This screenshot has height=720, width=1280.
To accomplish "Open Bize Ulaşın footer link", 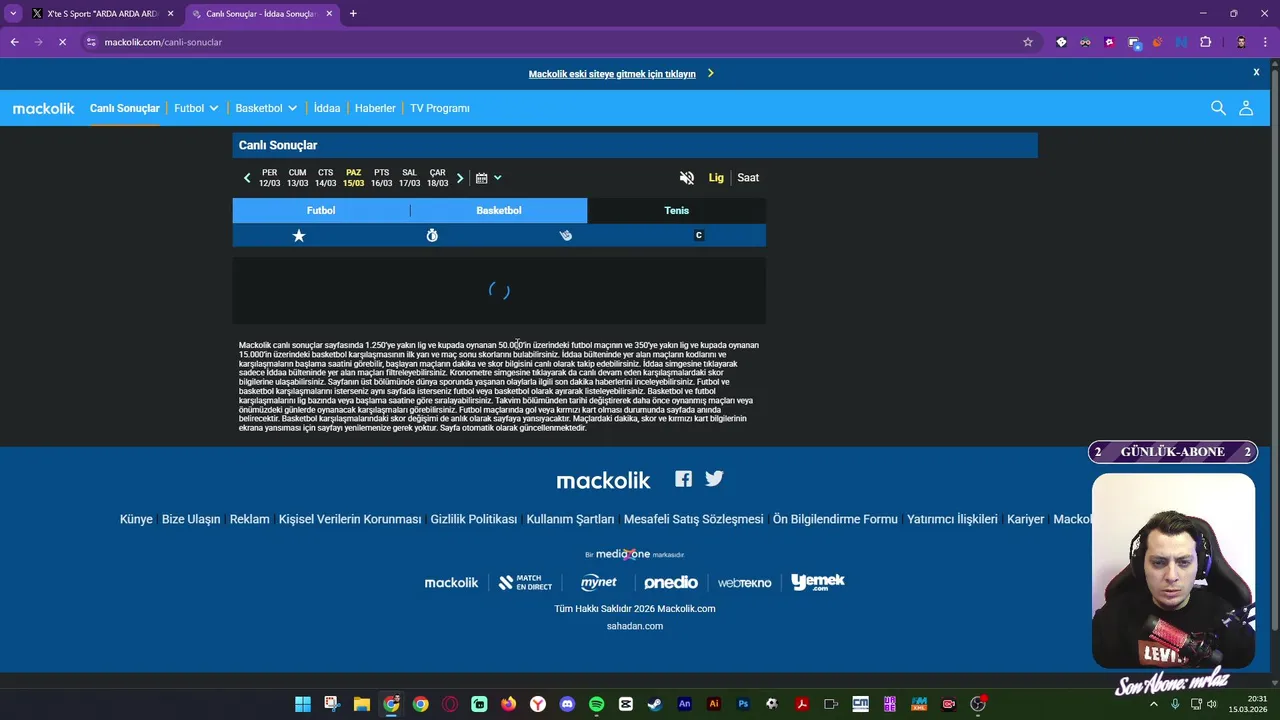I will (191, 519).
